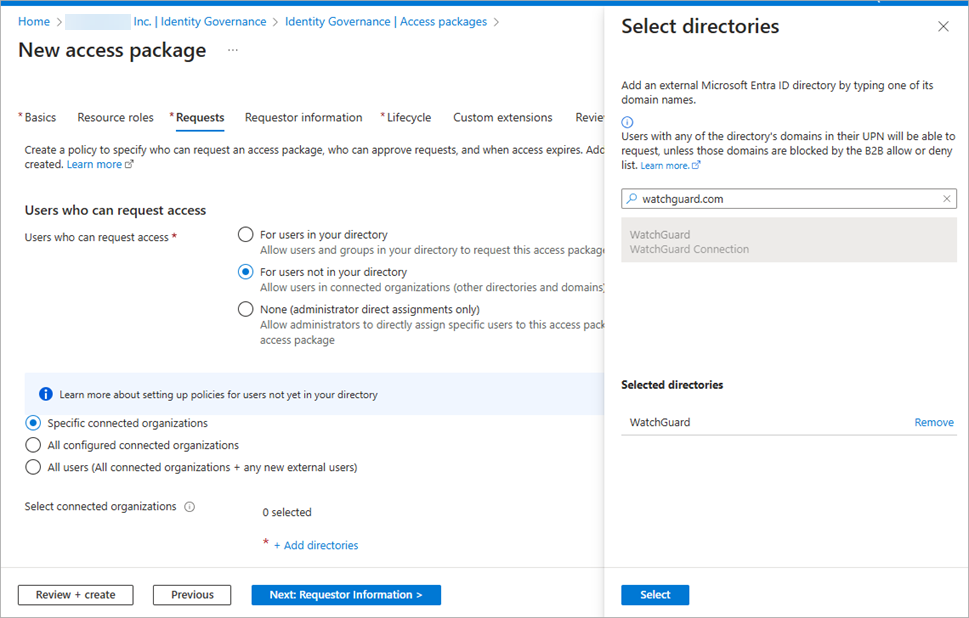The image size is (969, 618).
Task: Remove WatchGuard from selected directories
Action: click(x=932, y=422)
